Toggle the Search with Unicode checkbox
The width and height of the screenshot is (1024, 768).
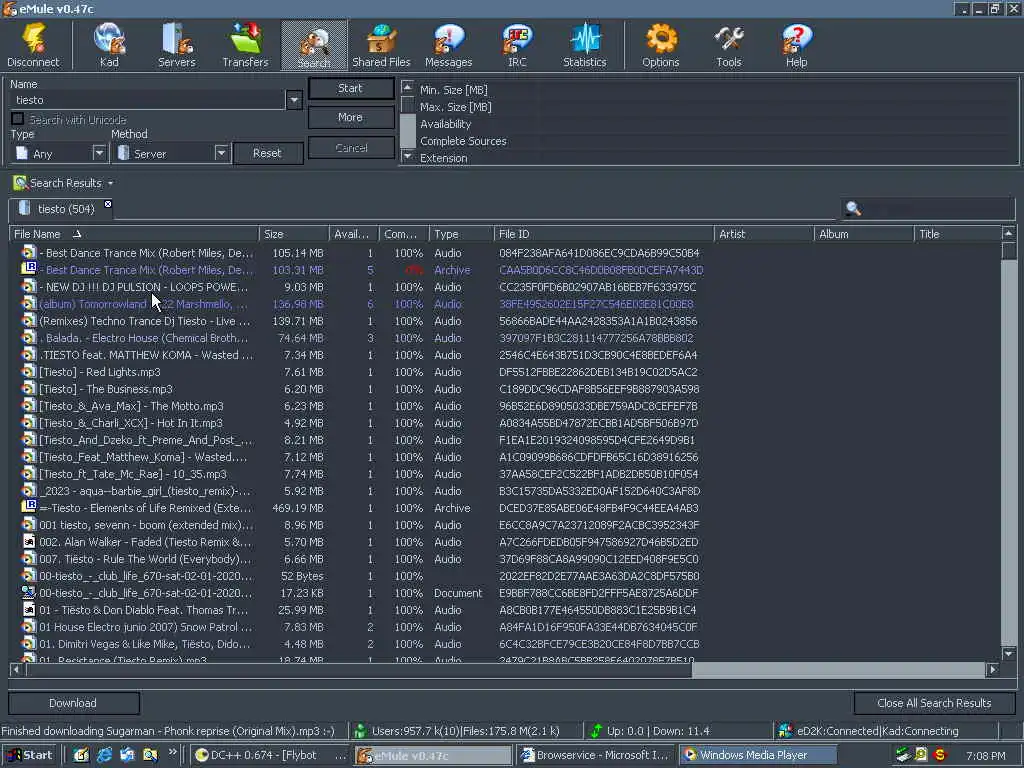point(18,119)
